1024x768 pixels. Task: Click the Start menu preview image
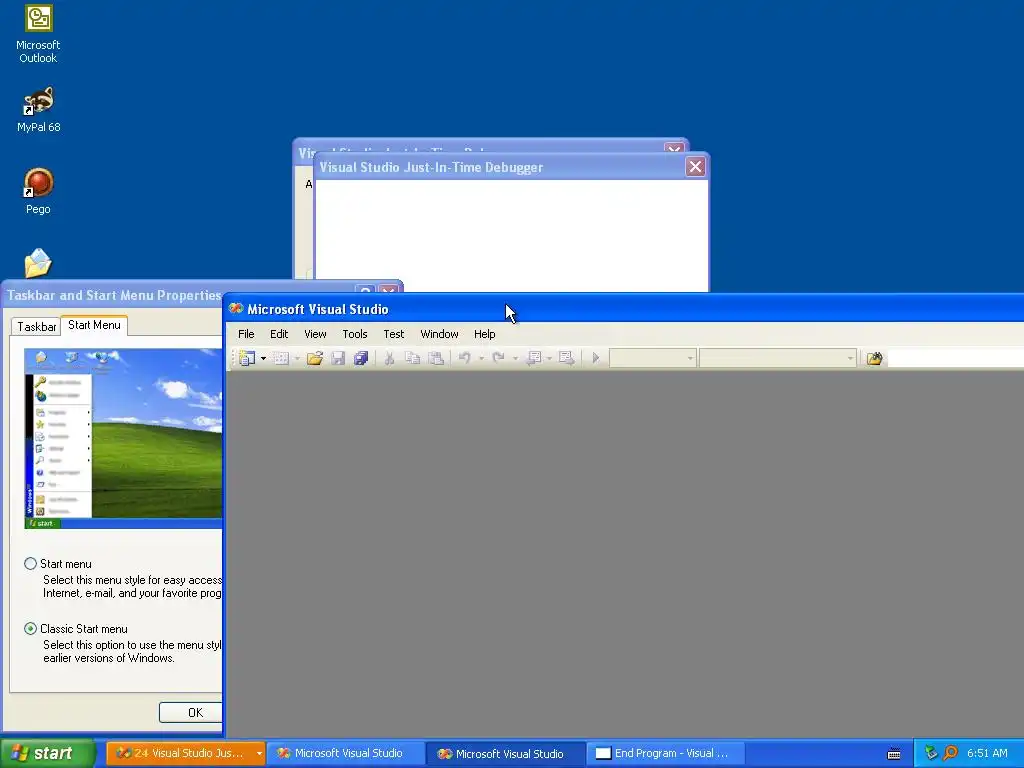point(123,438)
